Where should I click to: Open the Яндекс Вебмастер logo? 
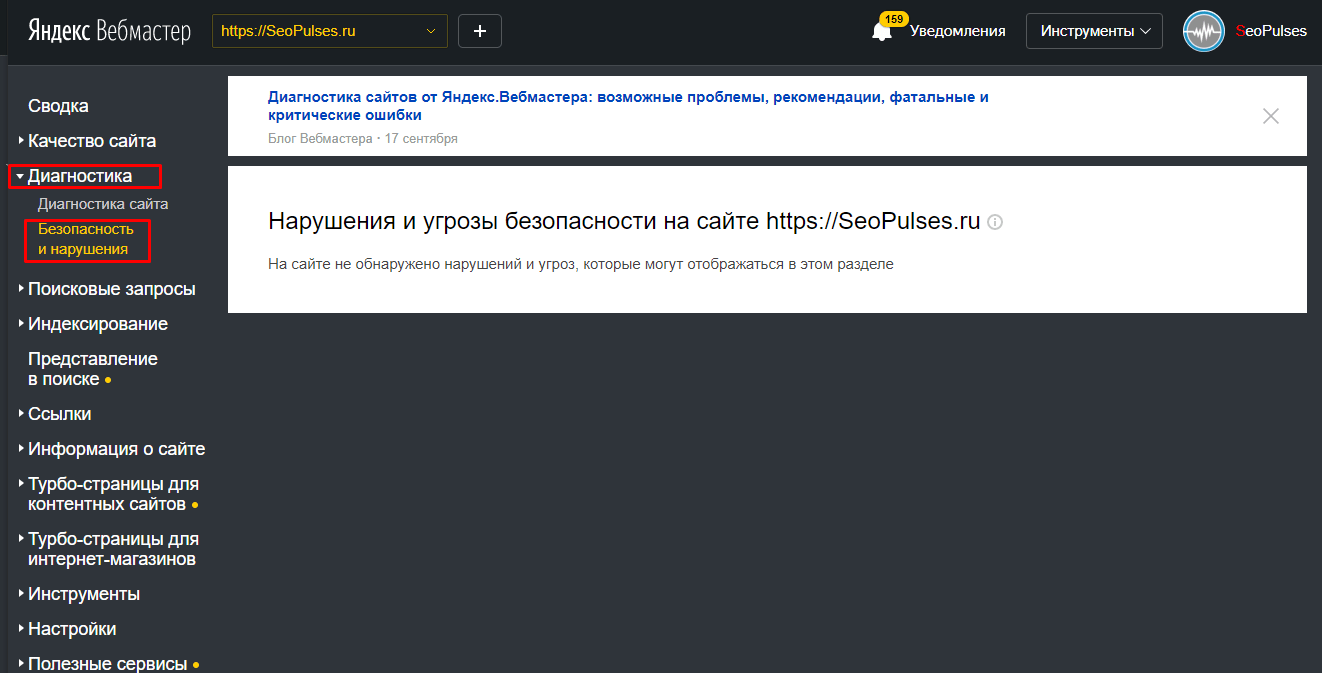pyautogui.click(x=109, y=31)
